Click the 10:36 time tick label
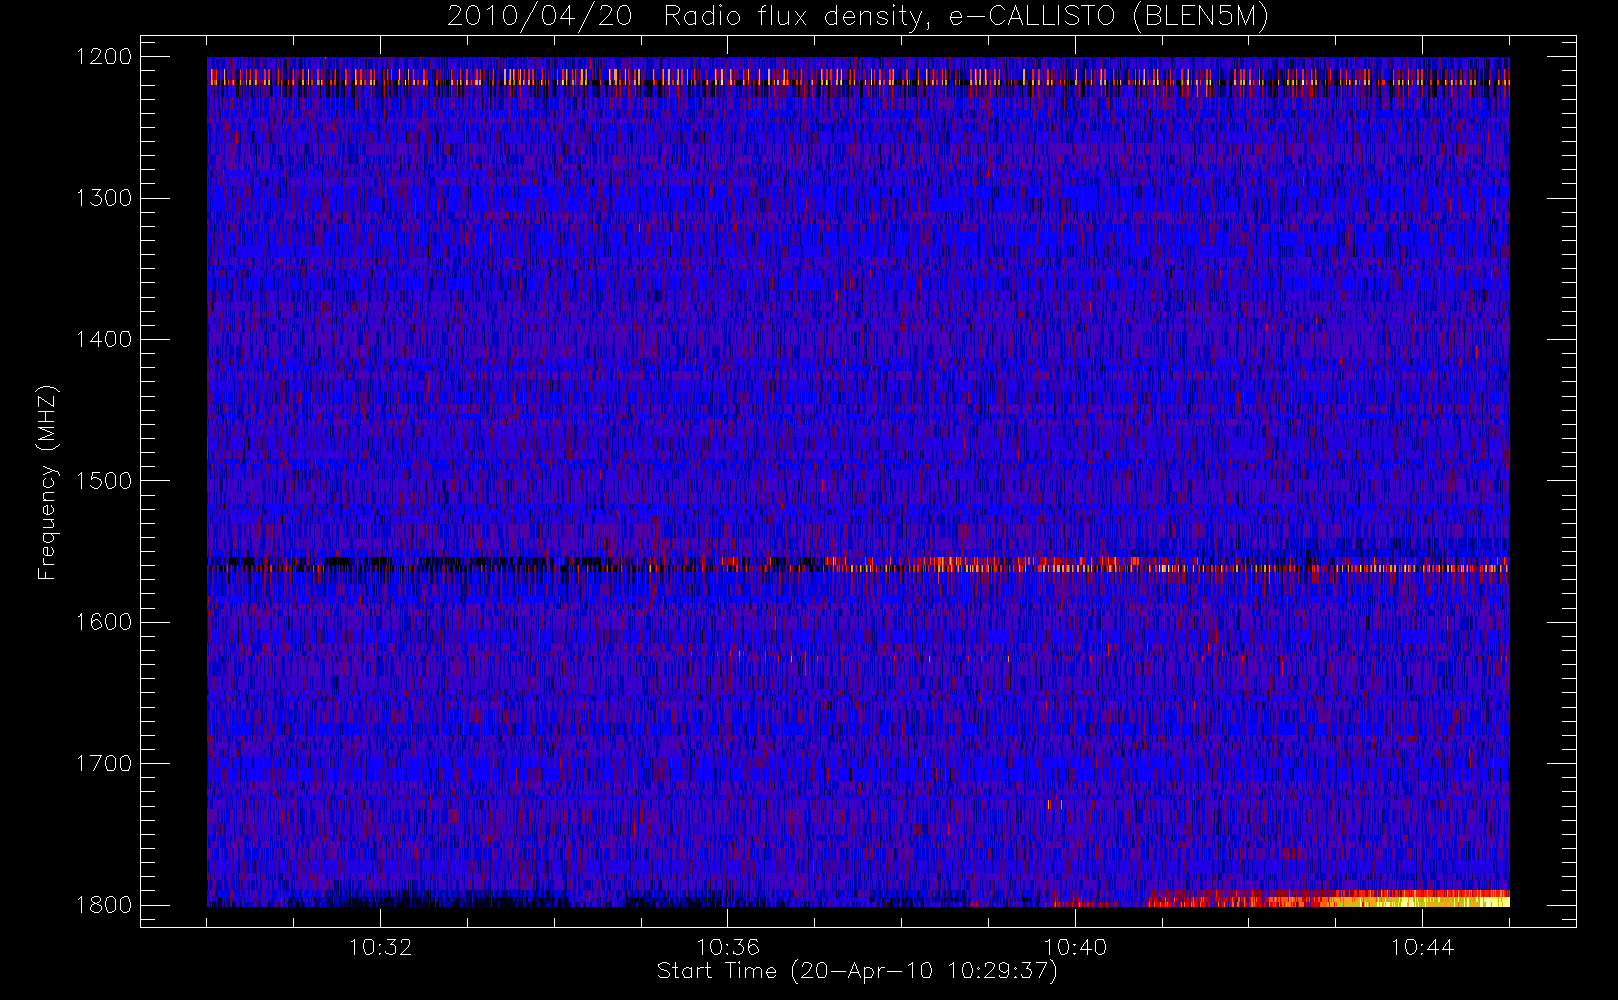 728,947
